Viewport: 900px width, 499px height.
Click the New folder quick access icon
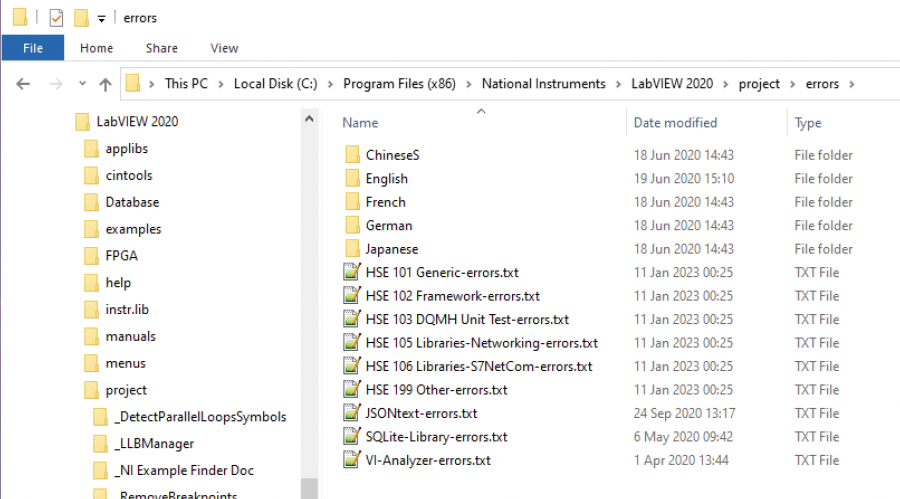(81, 18)
